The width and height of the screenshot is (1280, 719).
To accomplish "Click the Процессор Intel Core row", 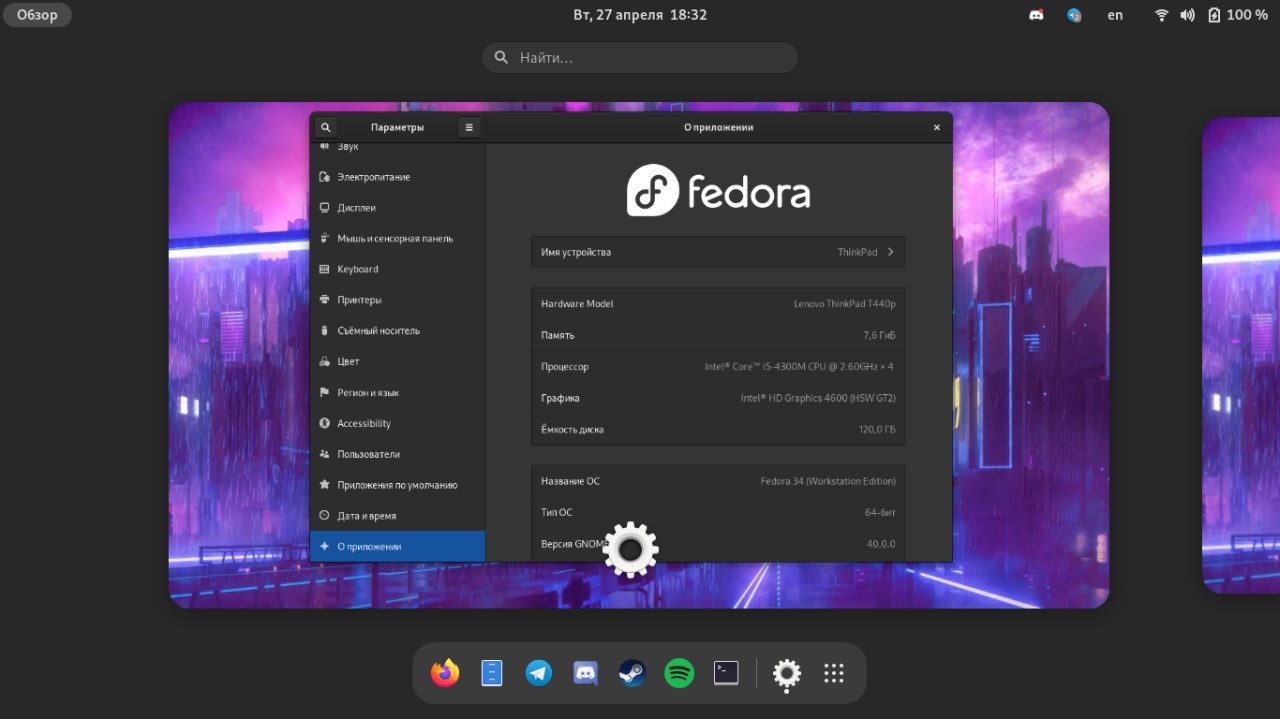I will click(718, 366).
